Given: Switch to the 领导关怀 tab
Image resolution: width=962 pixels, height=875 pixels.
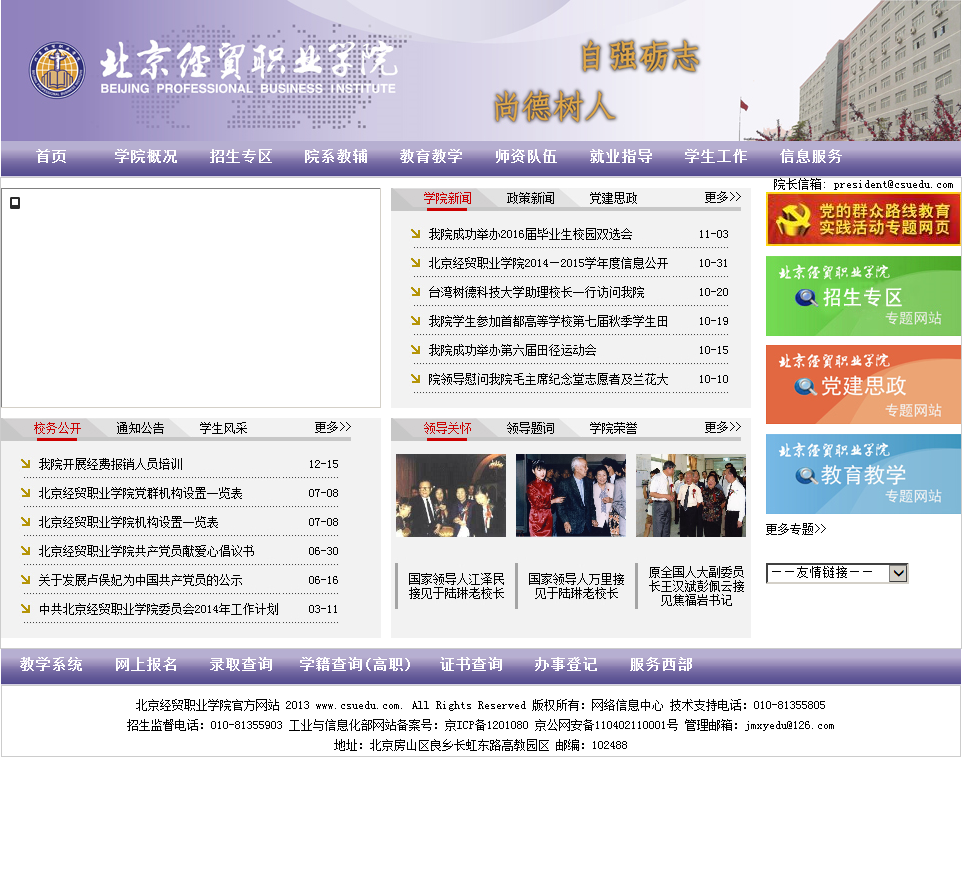Looking at the screenshot, I should click(x=447, y=428).
